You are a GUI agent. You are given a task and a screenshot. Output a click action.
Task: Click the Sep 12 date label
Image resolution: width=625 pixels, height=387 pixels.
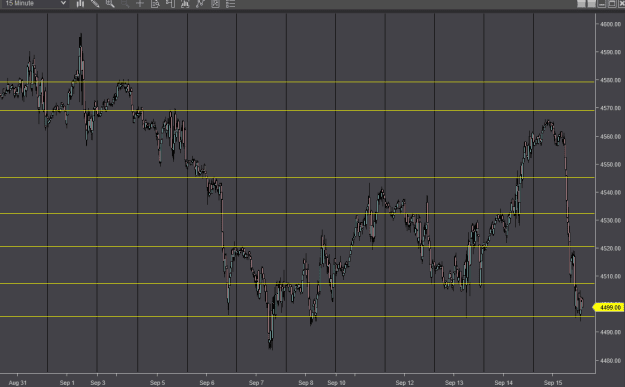[405, 383]
